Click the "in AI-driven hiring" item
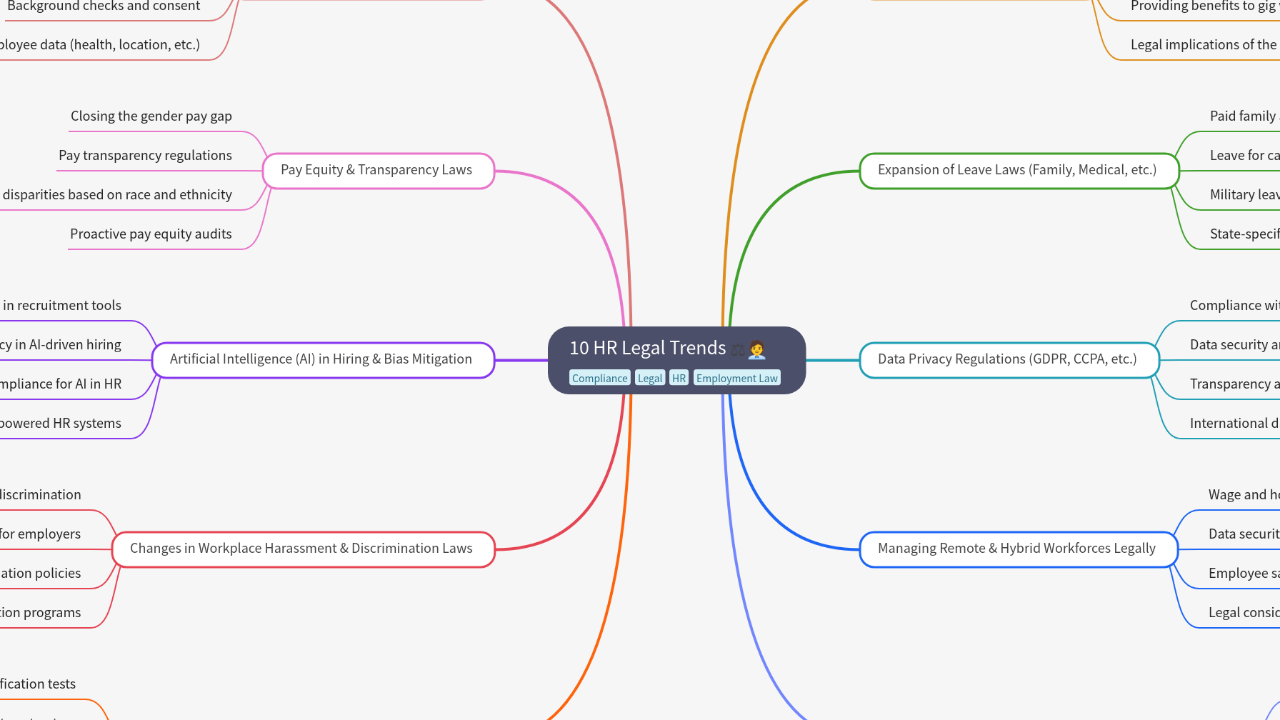 coord(61,345)
